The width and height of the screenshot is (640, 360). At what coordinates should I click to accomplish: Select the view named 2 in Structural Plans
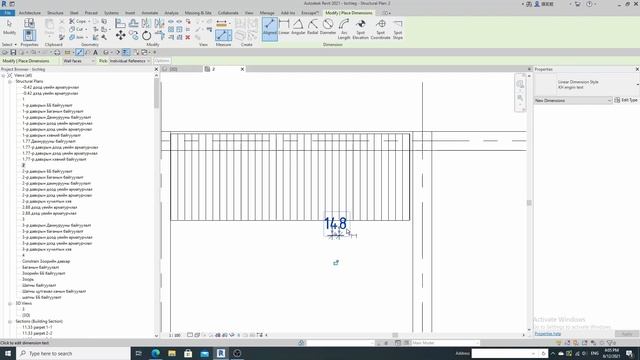23,165
